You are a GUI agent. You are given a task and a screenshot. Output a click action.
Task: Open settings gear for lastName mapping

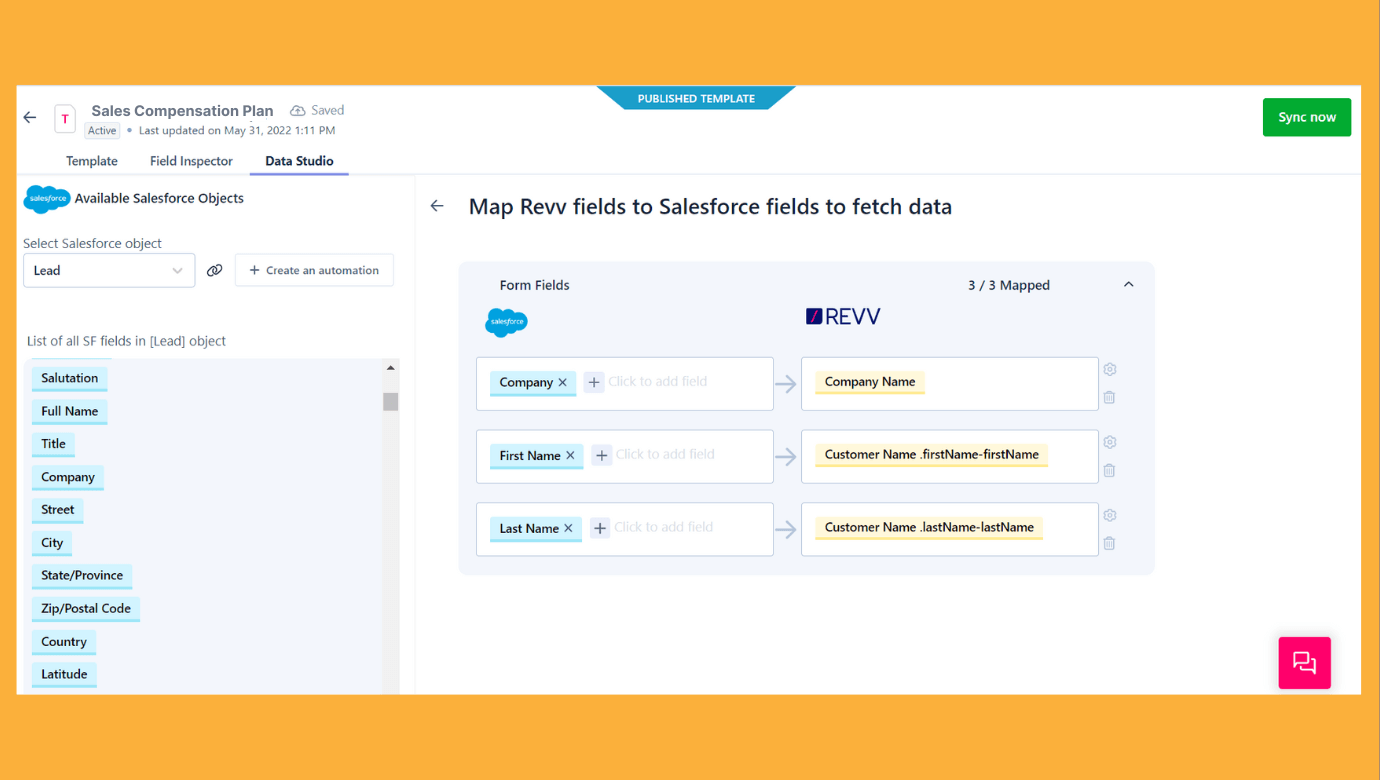coord(1110,515)
